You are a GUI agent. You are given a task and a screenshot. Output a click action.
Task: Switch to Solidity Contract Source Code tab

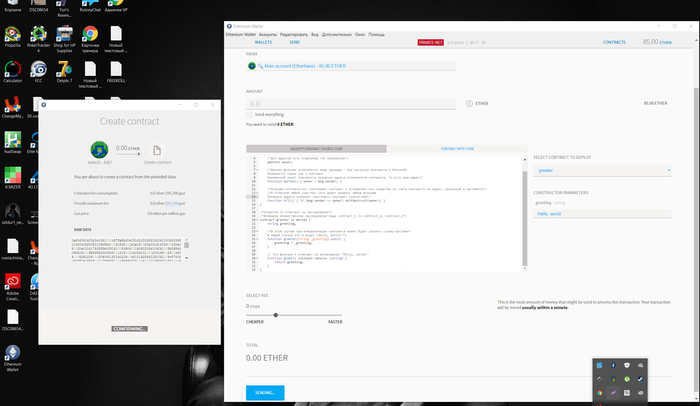[316, 149]
